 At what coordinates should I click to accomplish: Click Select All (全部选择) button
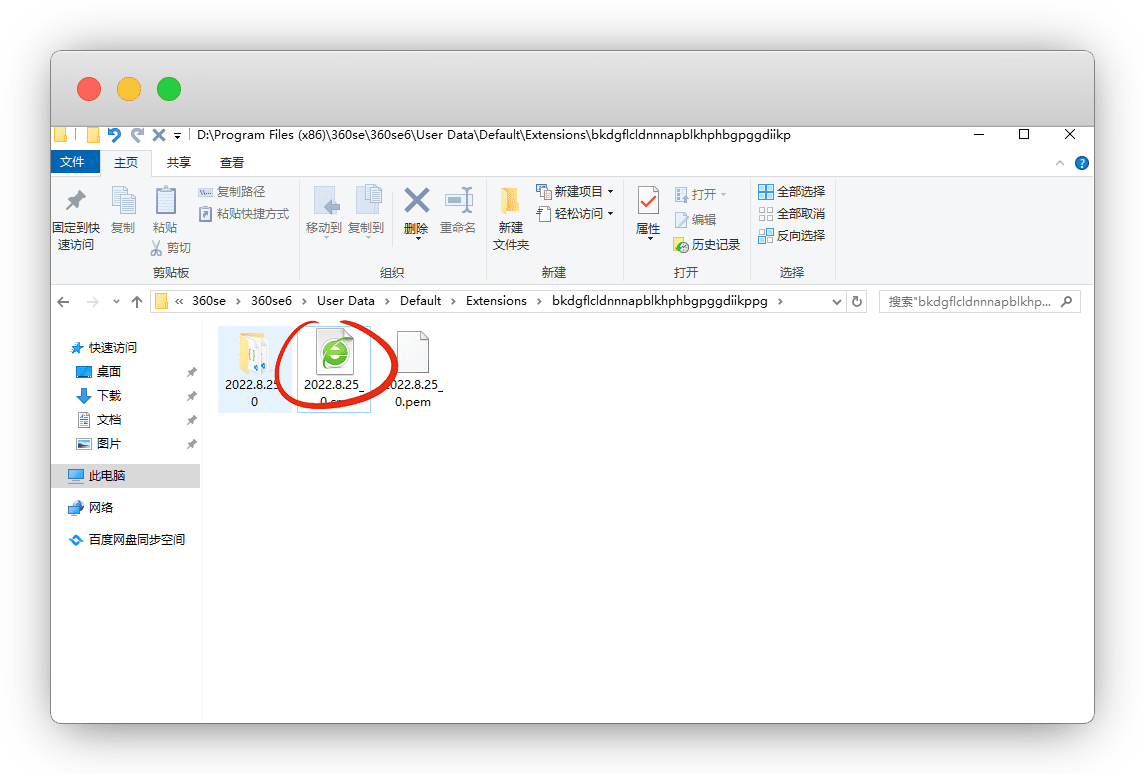point(792,192)
